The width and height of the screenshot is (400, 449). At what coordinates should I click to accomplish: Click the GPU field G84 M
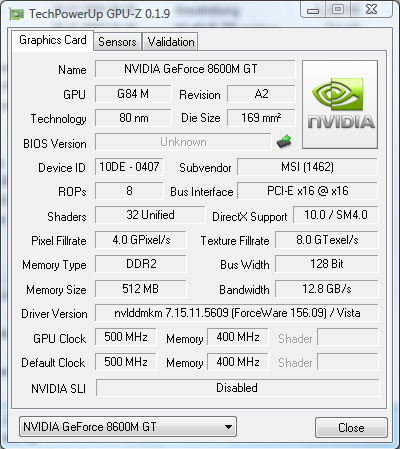pyautogui.click(x=133, y=94)
